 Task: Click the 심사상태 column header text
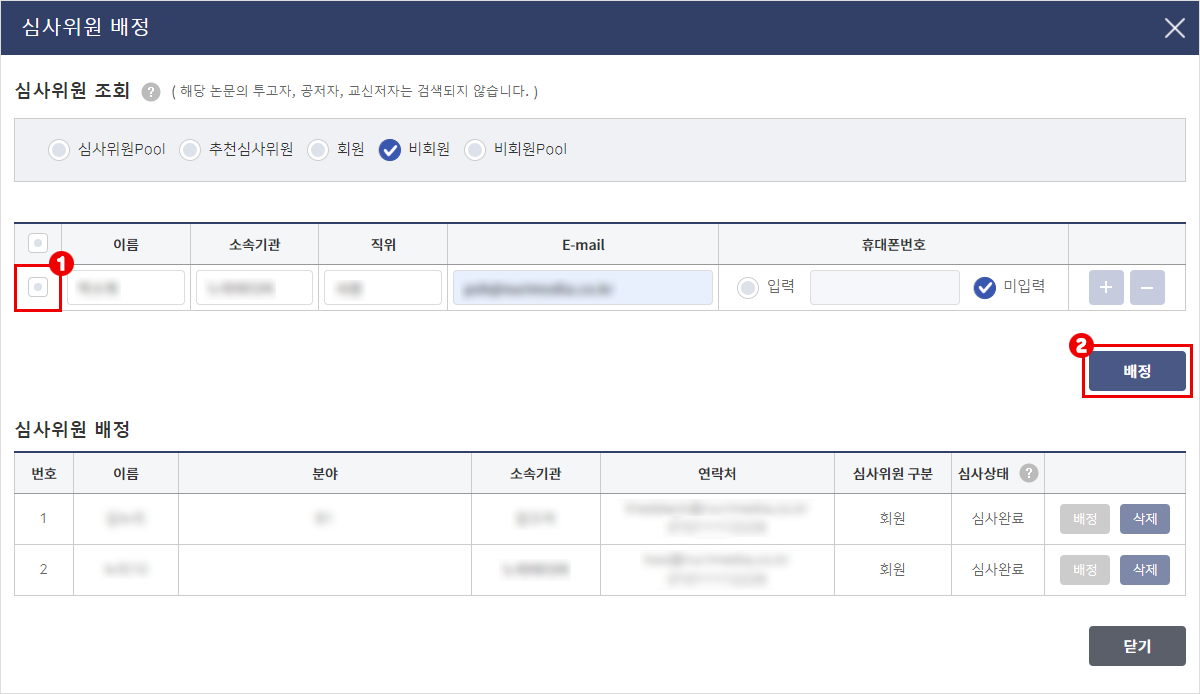click(x=983, y=473)
